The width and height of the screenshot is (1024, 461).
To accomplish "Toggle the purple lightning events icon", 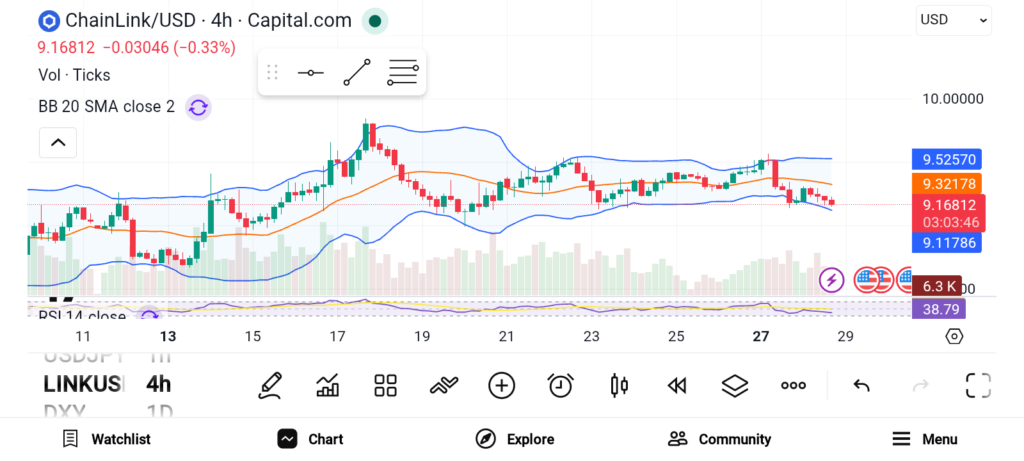I will (x=831, y=280).
